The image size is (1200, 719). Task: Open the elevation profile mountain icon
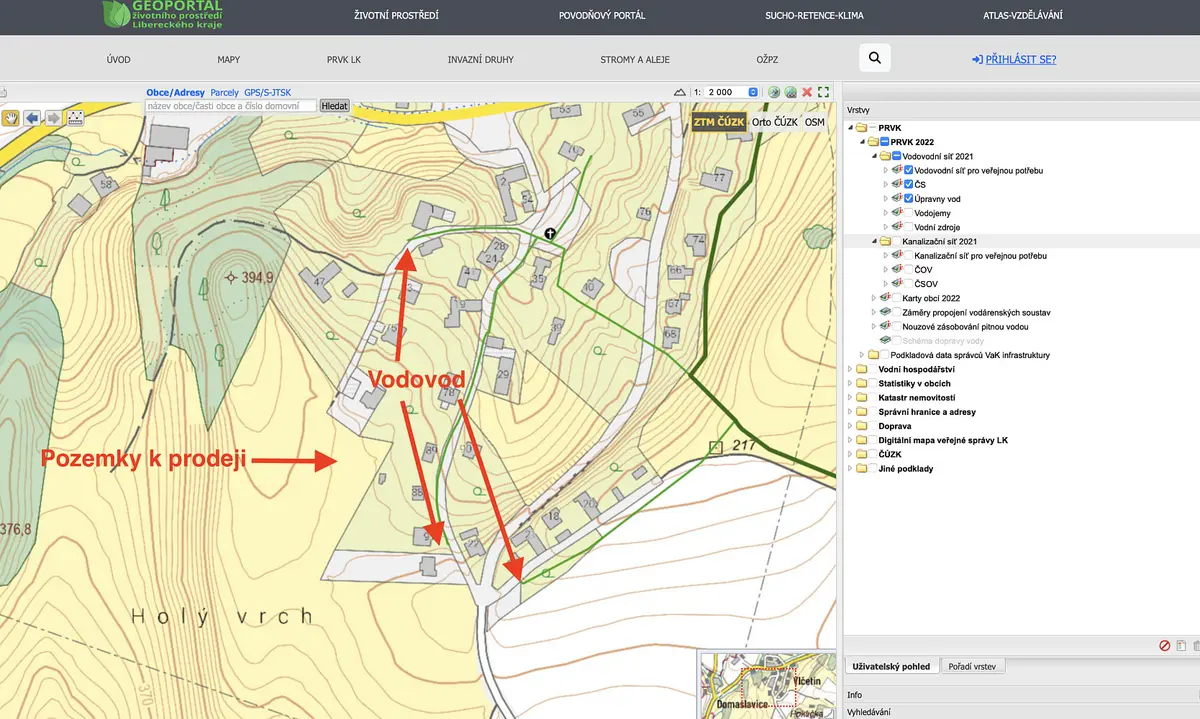(680, 92)
